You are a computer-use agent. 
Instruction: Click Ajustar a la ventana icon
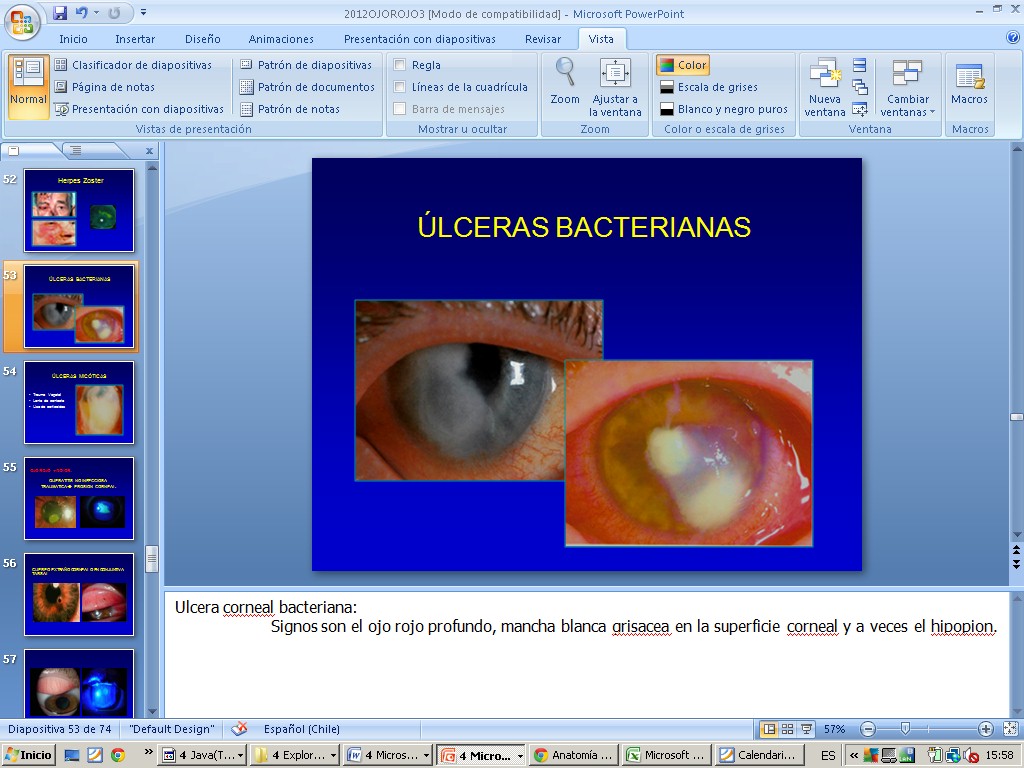coord(615,74)
